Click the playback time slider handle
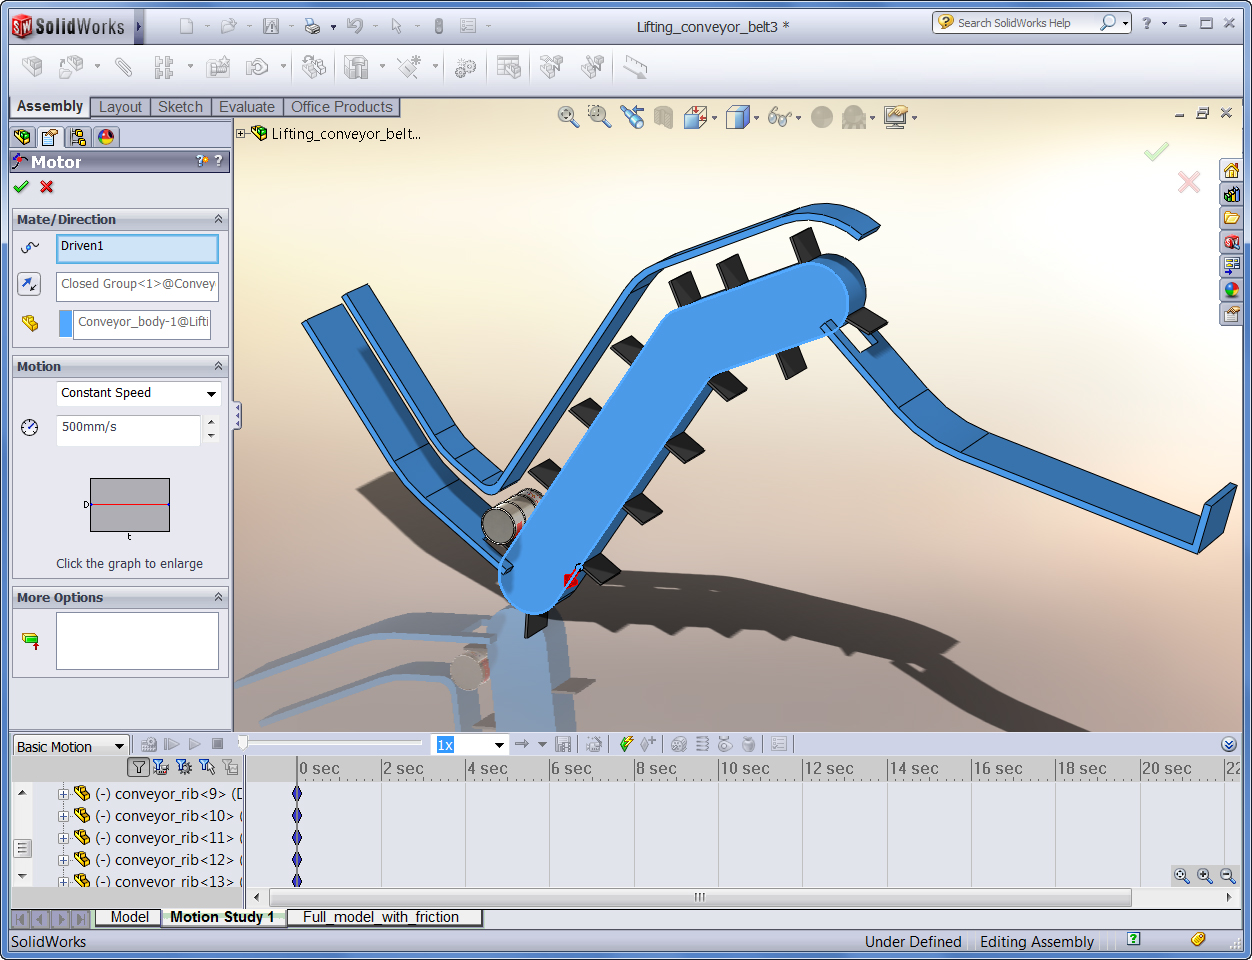The image size is (1252, 960). point(242,743)
